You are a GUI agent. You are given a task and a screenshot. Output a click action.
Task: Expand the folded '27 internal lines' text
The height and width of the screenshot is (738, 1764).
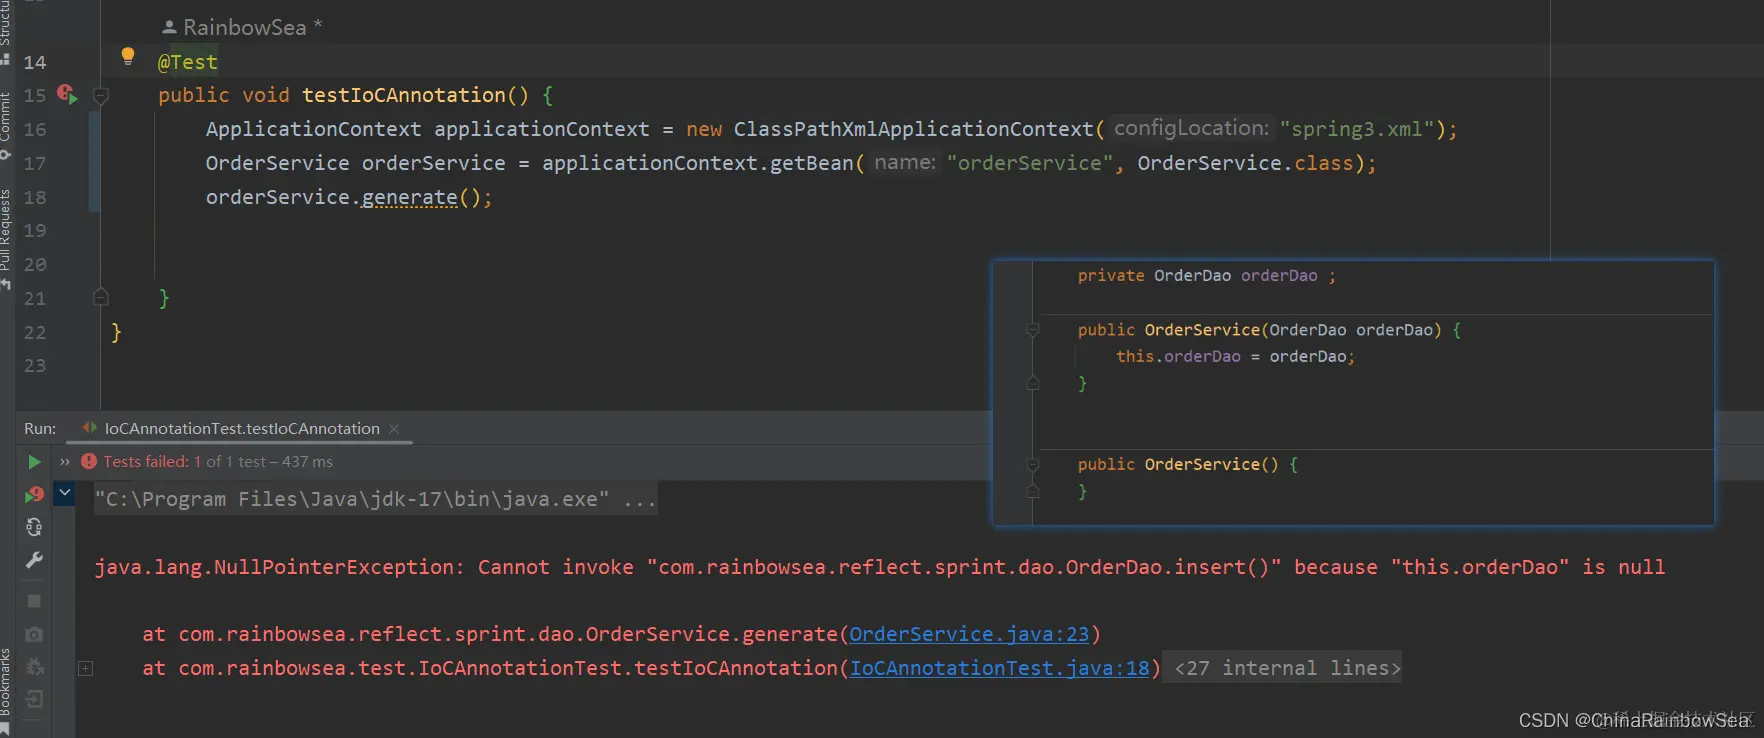coord(1288,668)
